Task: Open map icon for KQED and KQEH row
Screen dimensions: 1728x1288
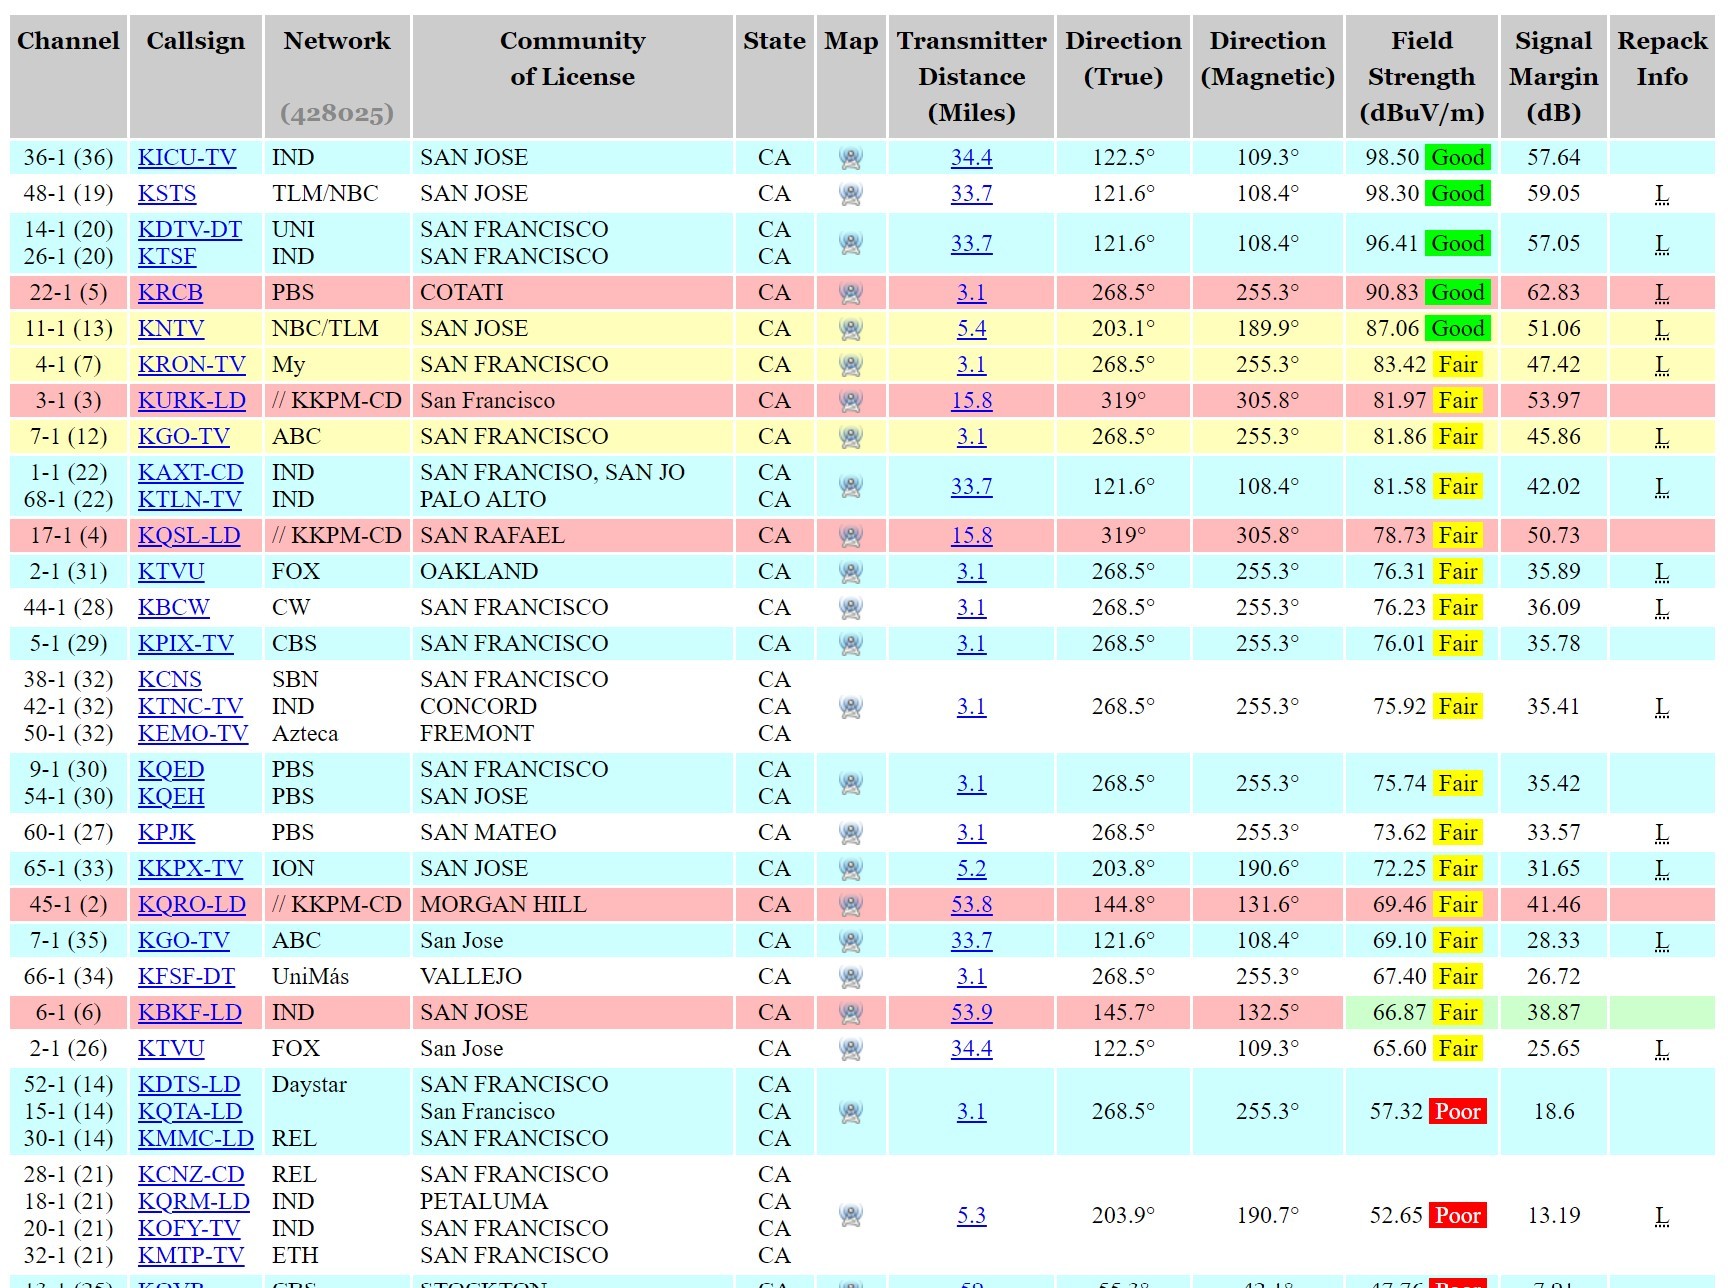Action: coord(851,783)
